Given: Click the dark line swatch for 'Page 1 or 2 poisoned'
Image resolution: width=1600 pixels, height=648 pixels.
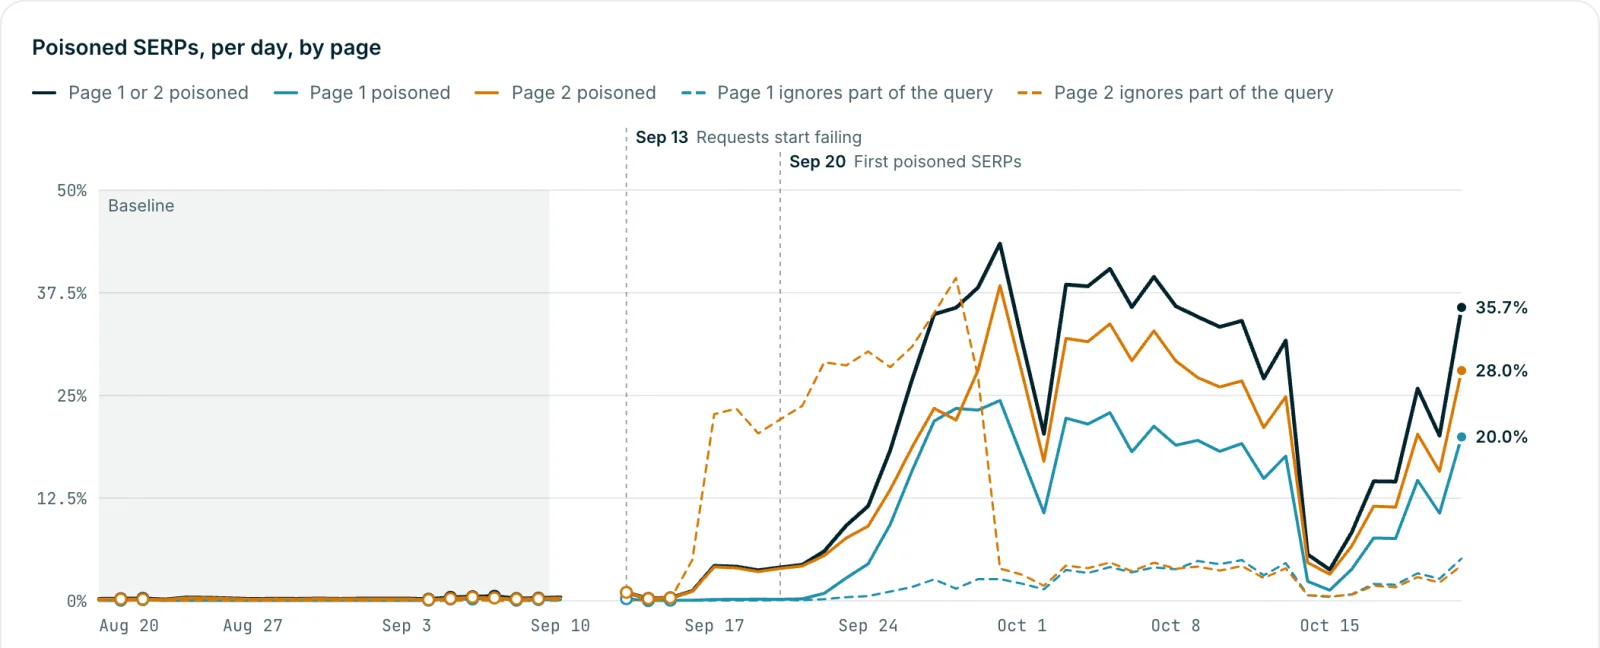Looking at the screenshot, I should tap(44, 93).
